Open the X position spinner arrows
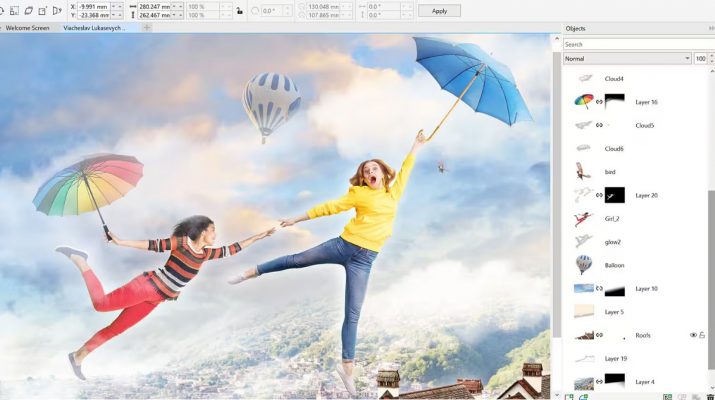Viewport: 715px width, 400px height. click(117, 7)
